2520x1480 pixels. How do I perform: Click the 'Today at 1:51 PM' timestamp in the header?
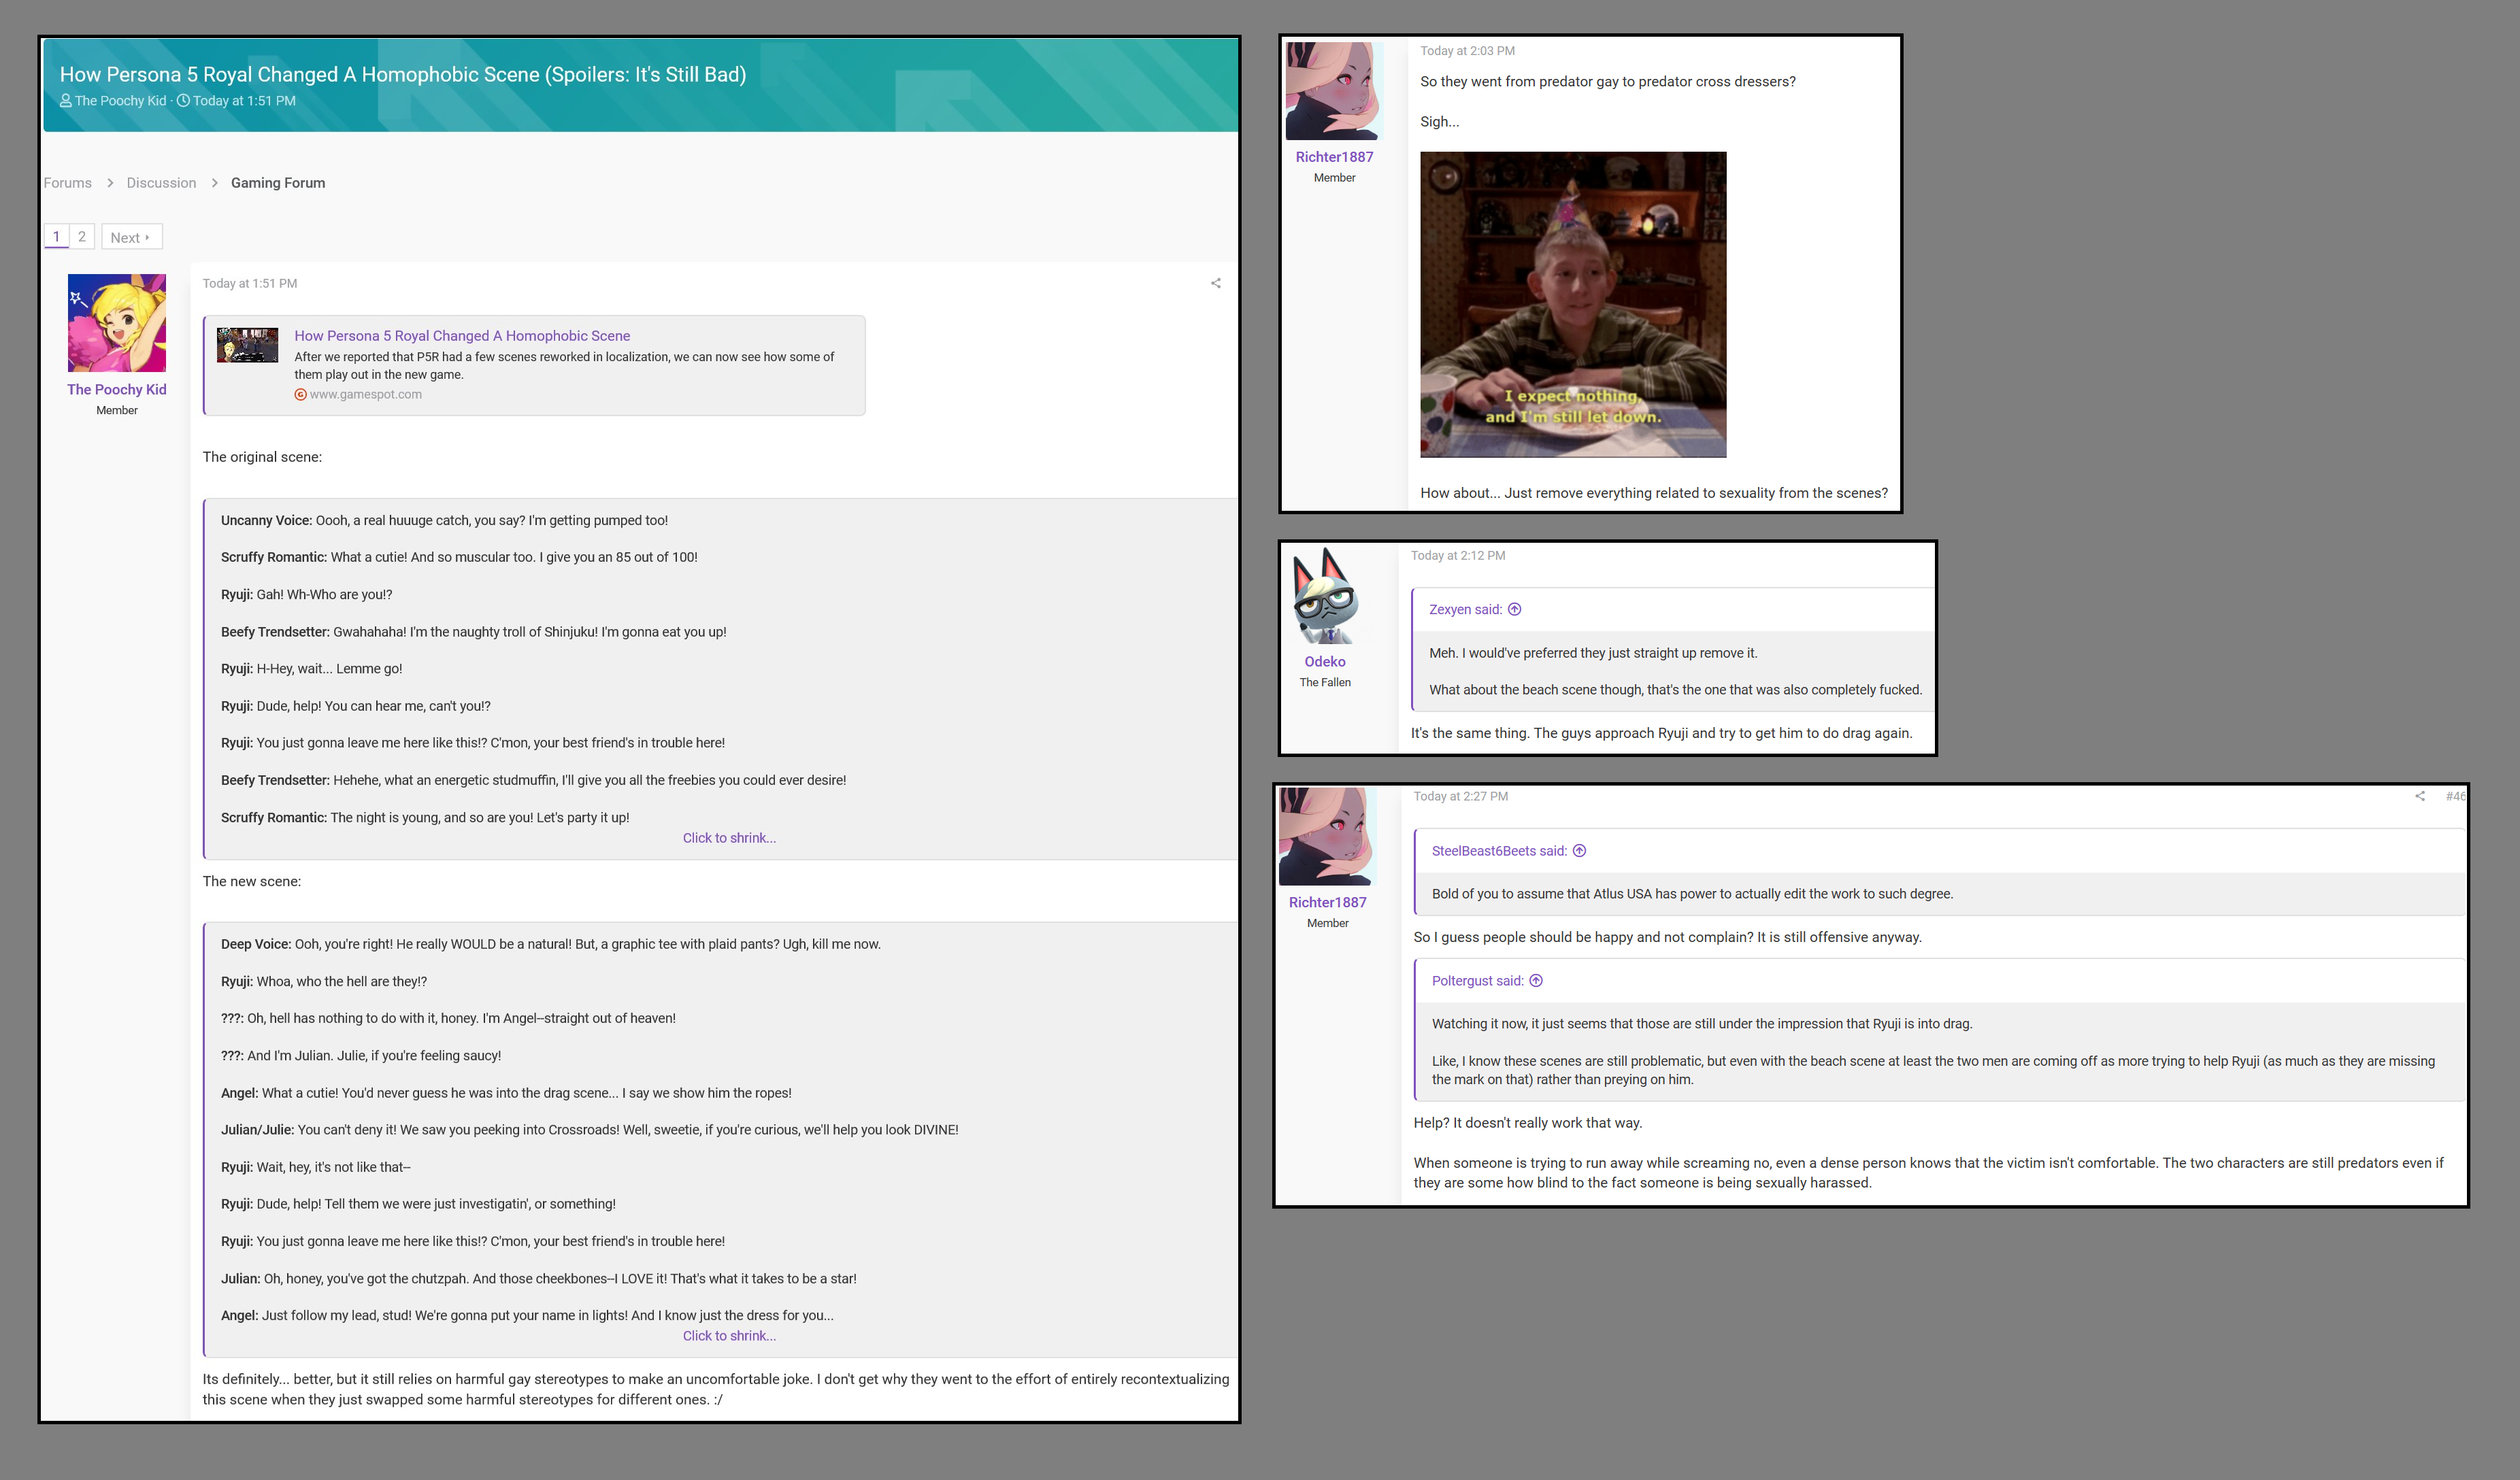[x=244, y=101]
